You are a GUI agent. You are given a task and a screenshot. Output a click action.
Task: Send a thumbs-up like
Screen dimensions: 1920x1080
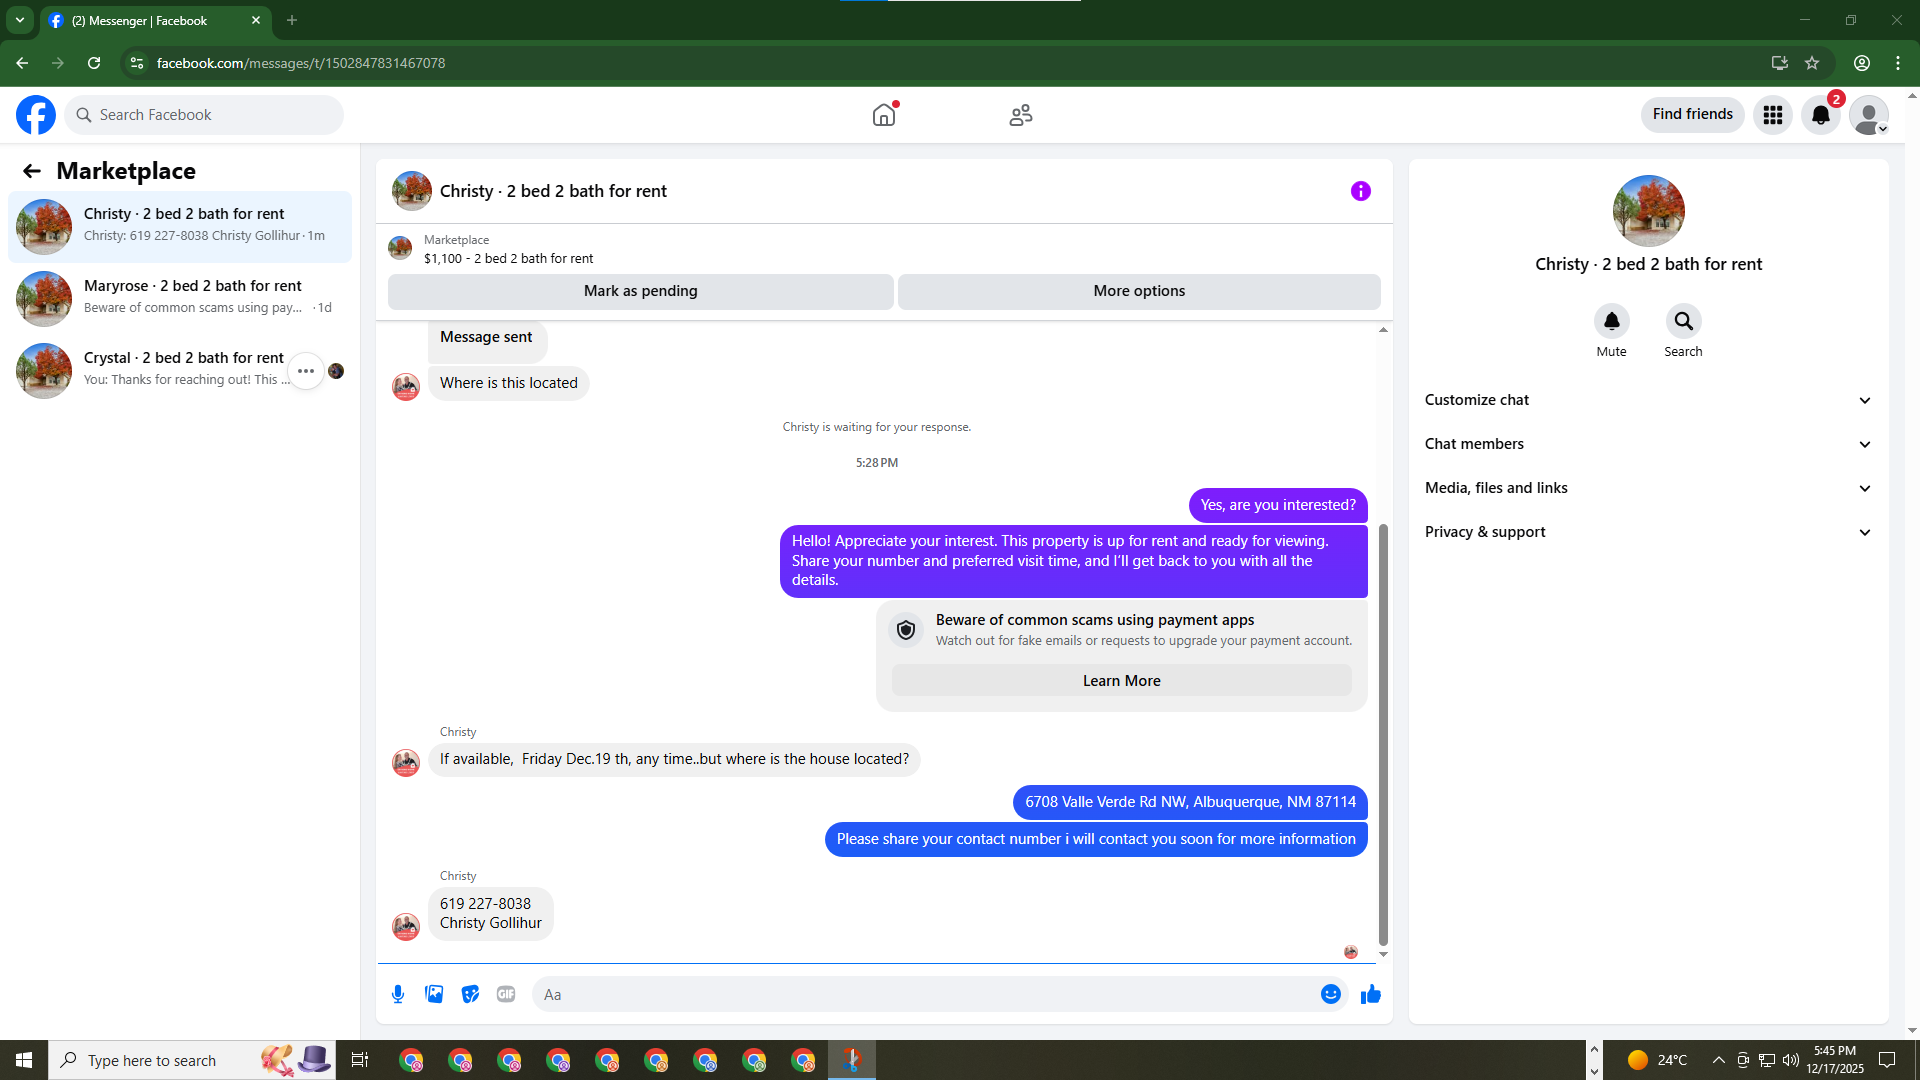1370,994
